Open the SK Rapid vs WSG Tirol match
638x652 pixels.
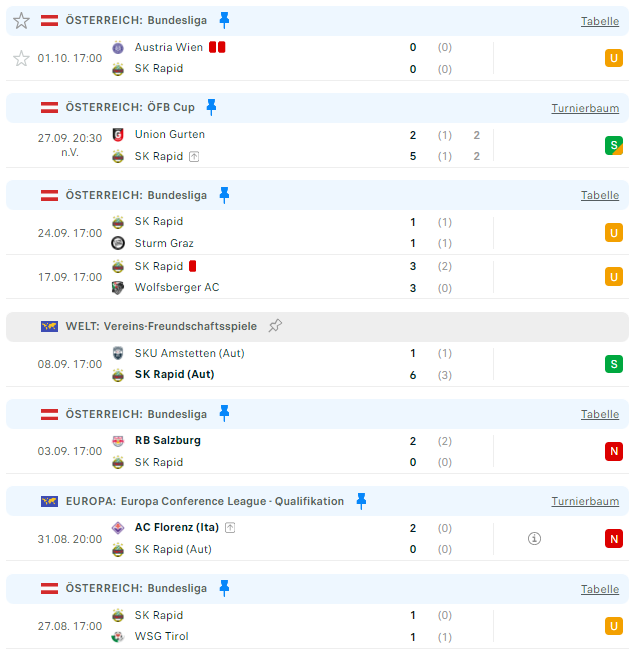pyautogui.click(x=317, y=626)
